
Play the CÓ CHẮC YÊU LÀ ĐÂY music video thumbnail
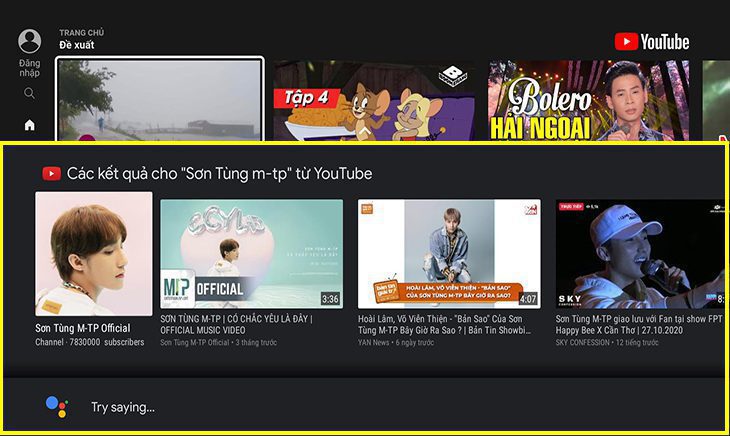[251, 254]
